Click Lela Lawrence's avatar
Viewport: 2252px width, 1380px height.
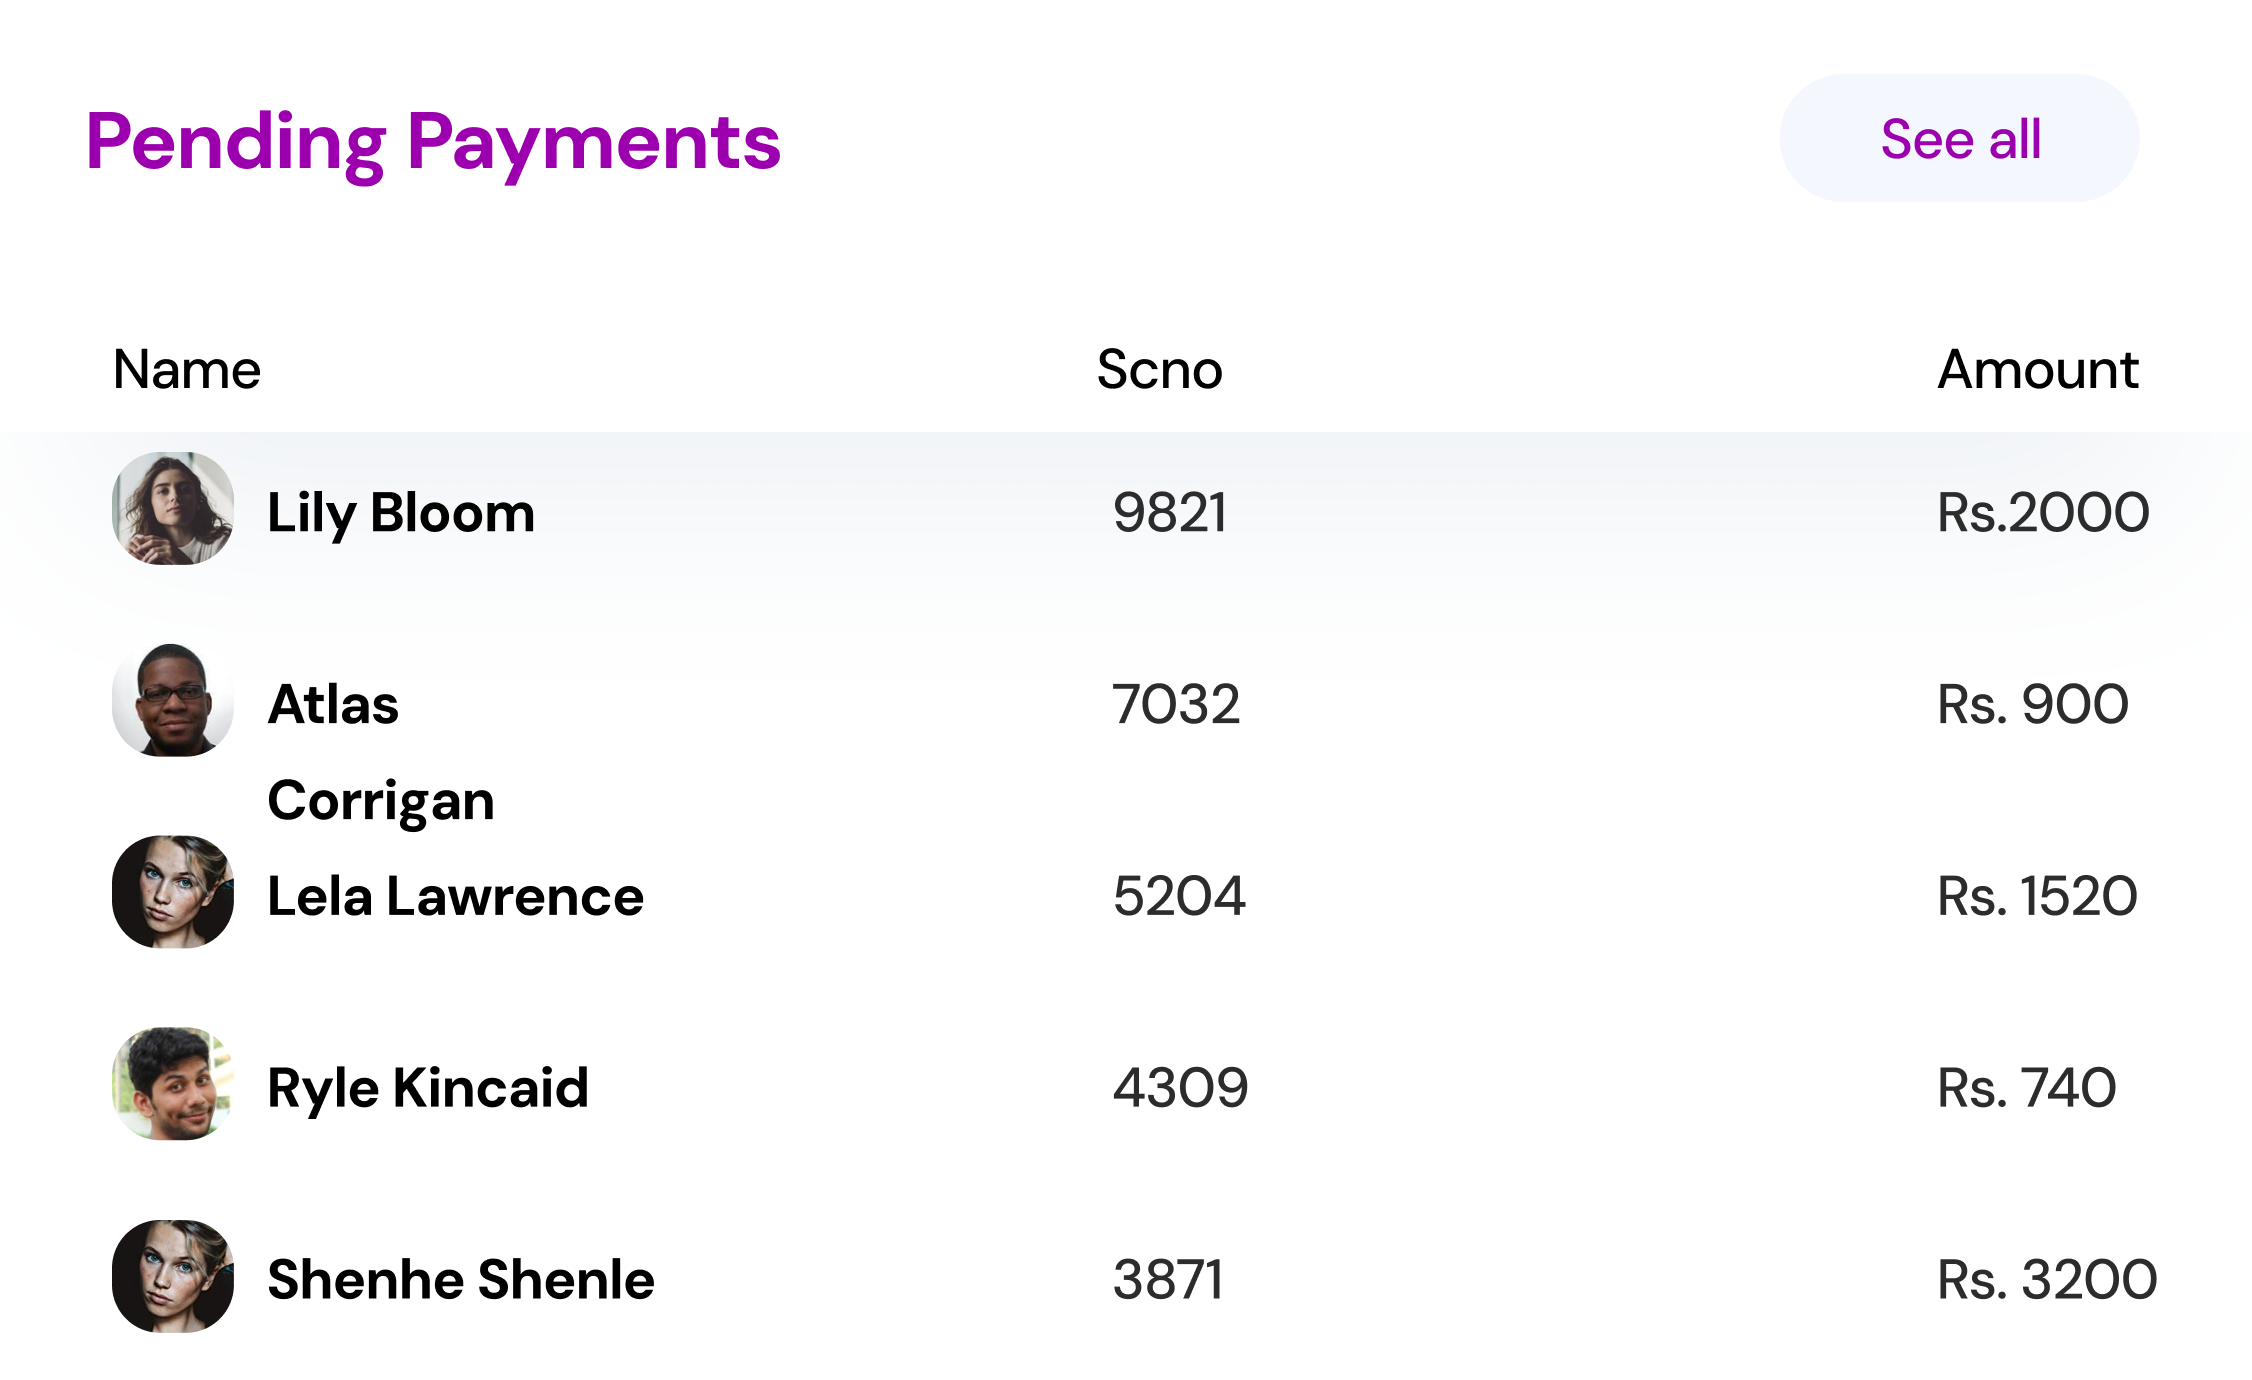tap(173, 892)
